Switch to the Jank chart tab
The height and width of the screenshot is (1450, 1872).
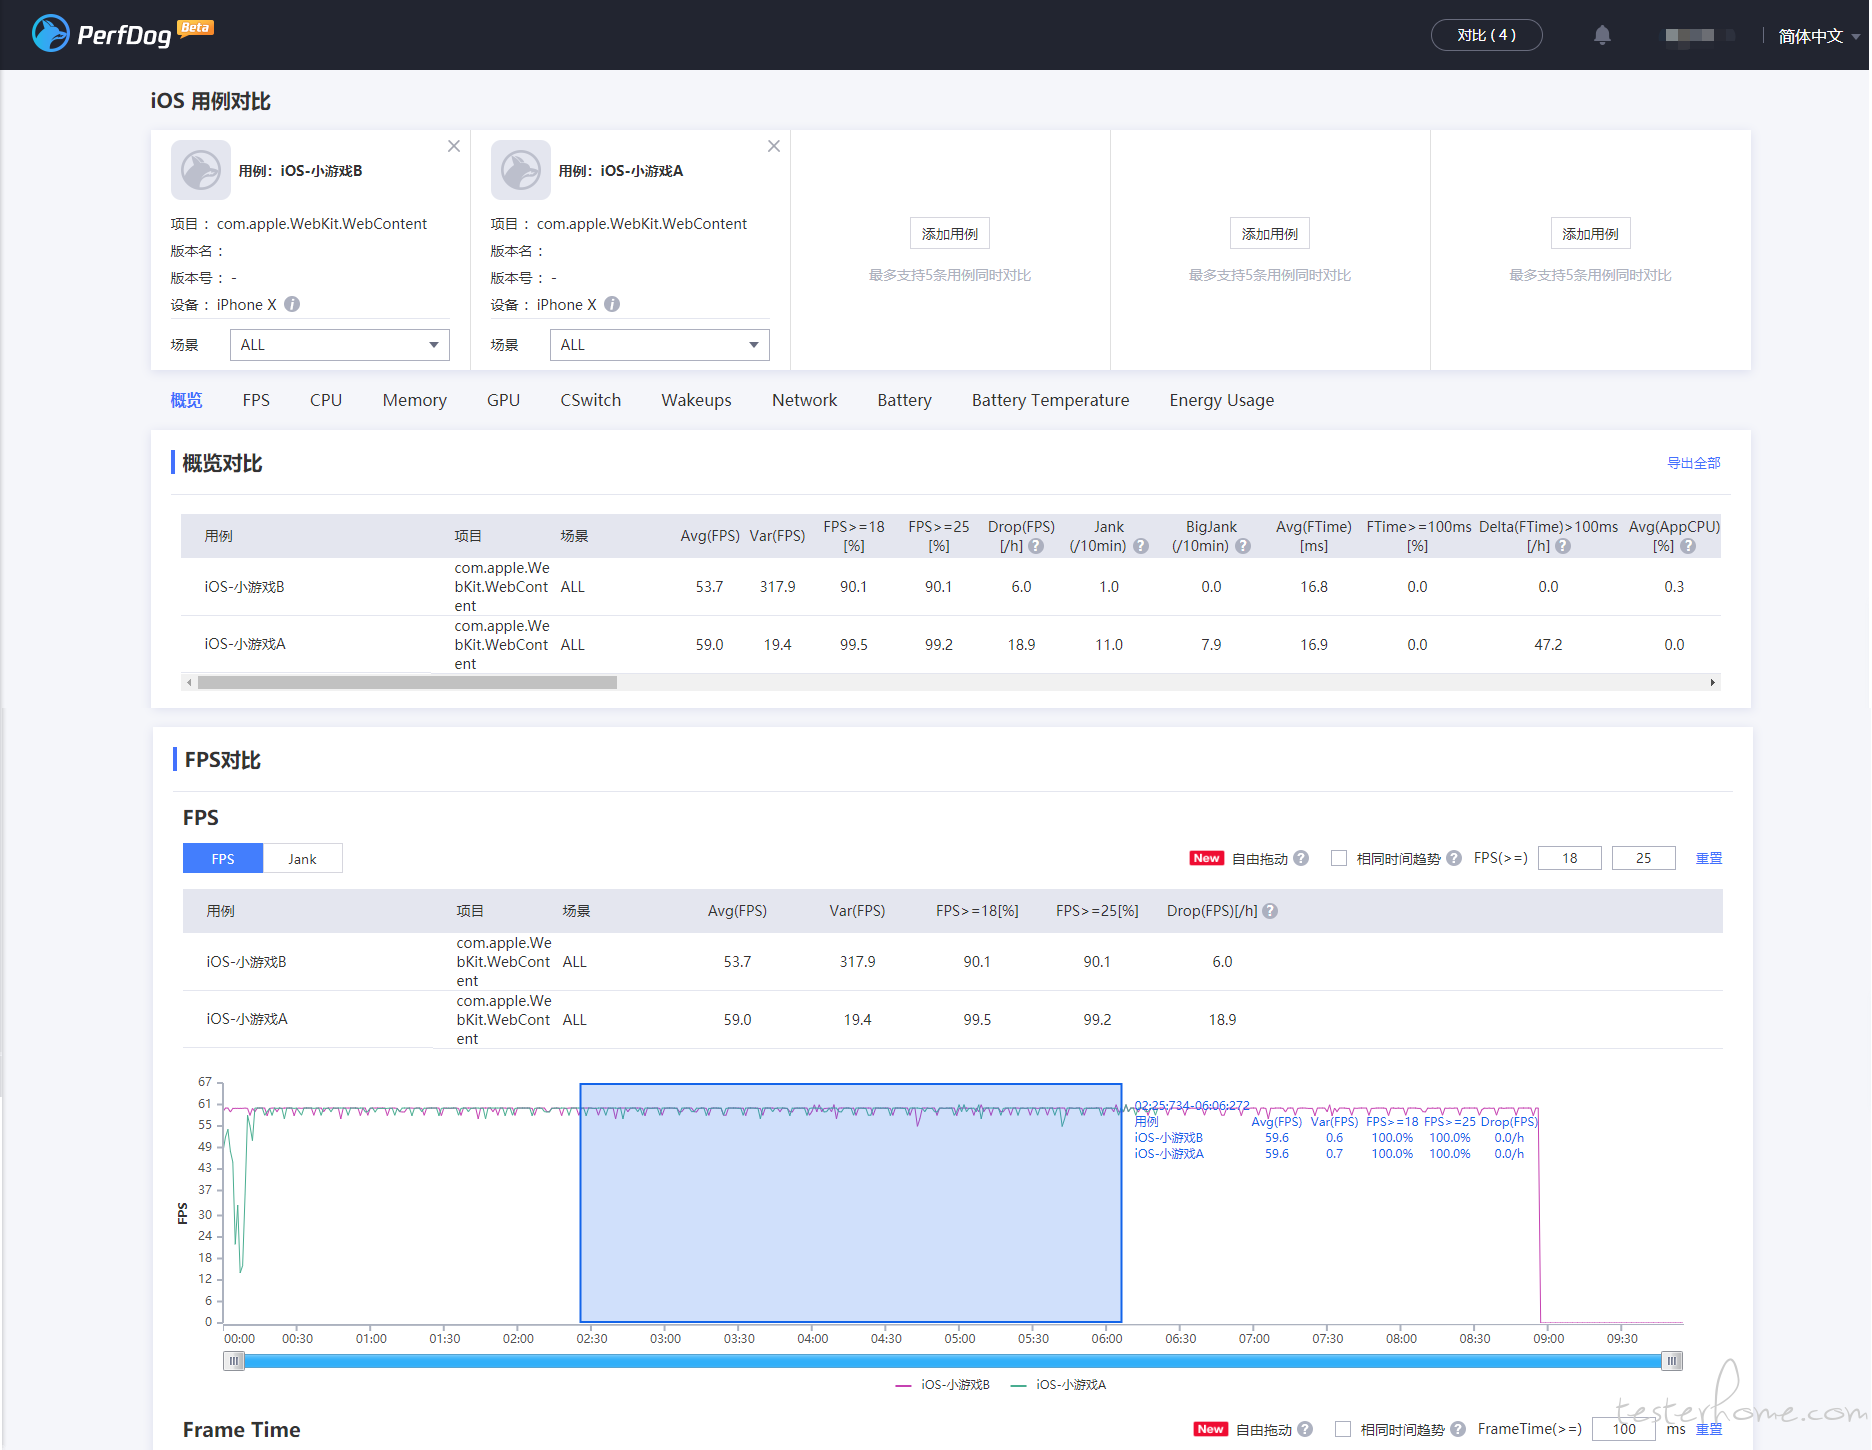pyautogui.click(x=302, y=859)
